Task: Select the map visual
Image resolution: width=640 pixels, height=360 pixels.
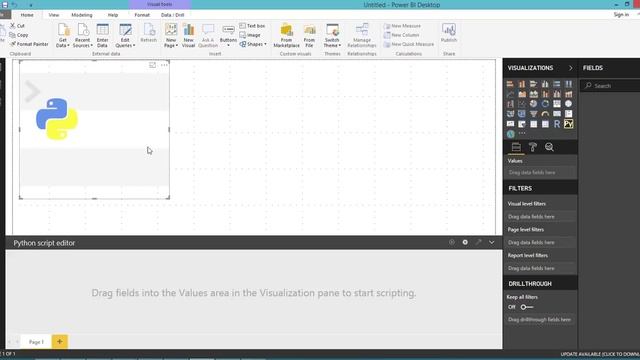Action: click(x=569, y=104)
